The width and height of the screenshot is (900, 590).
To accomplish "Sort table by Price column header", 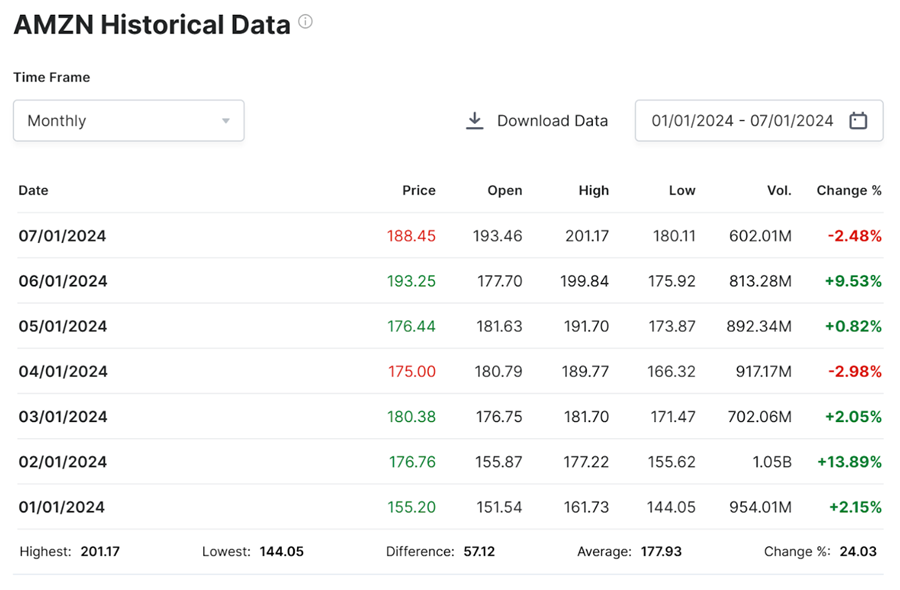I will (419, 190).
